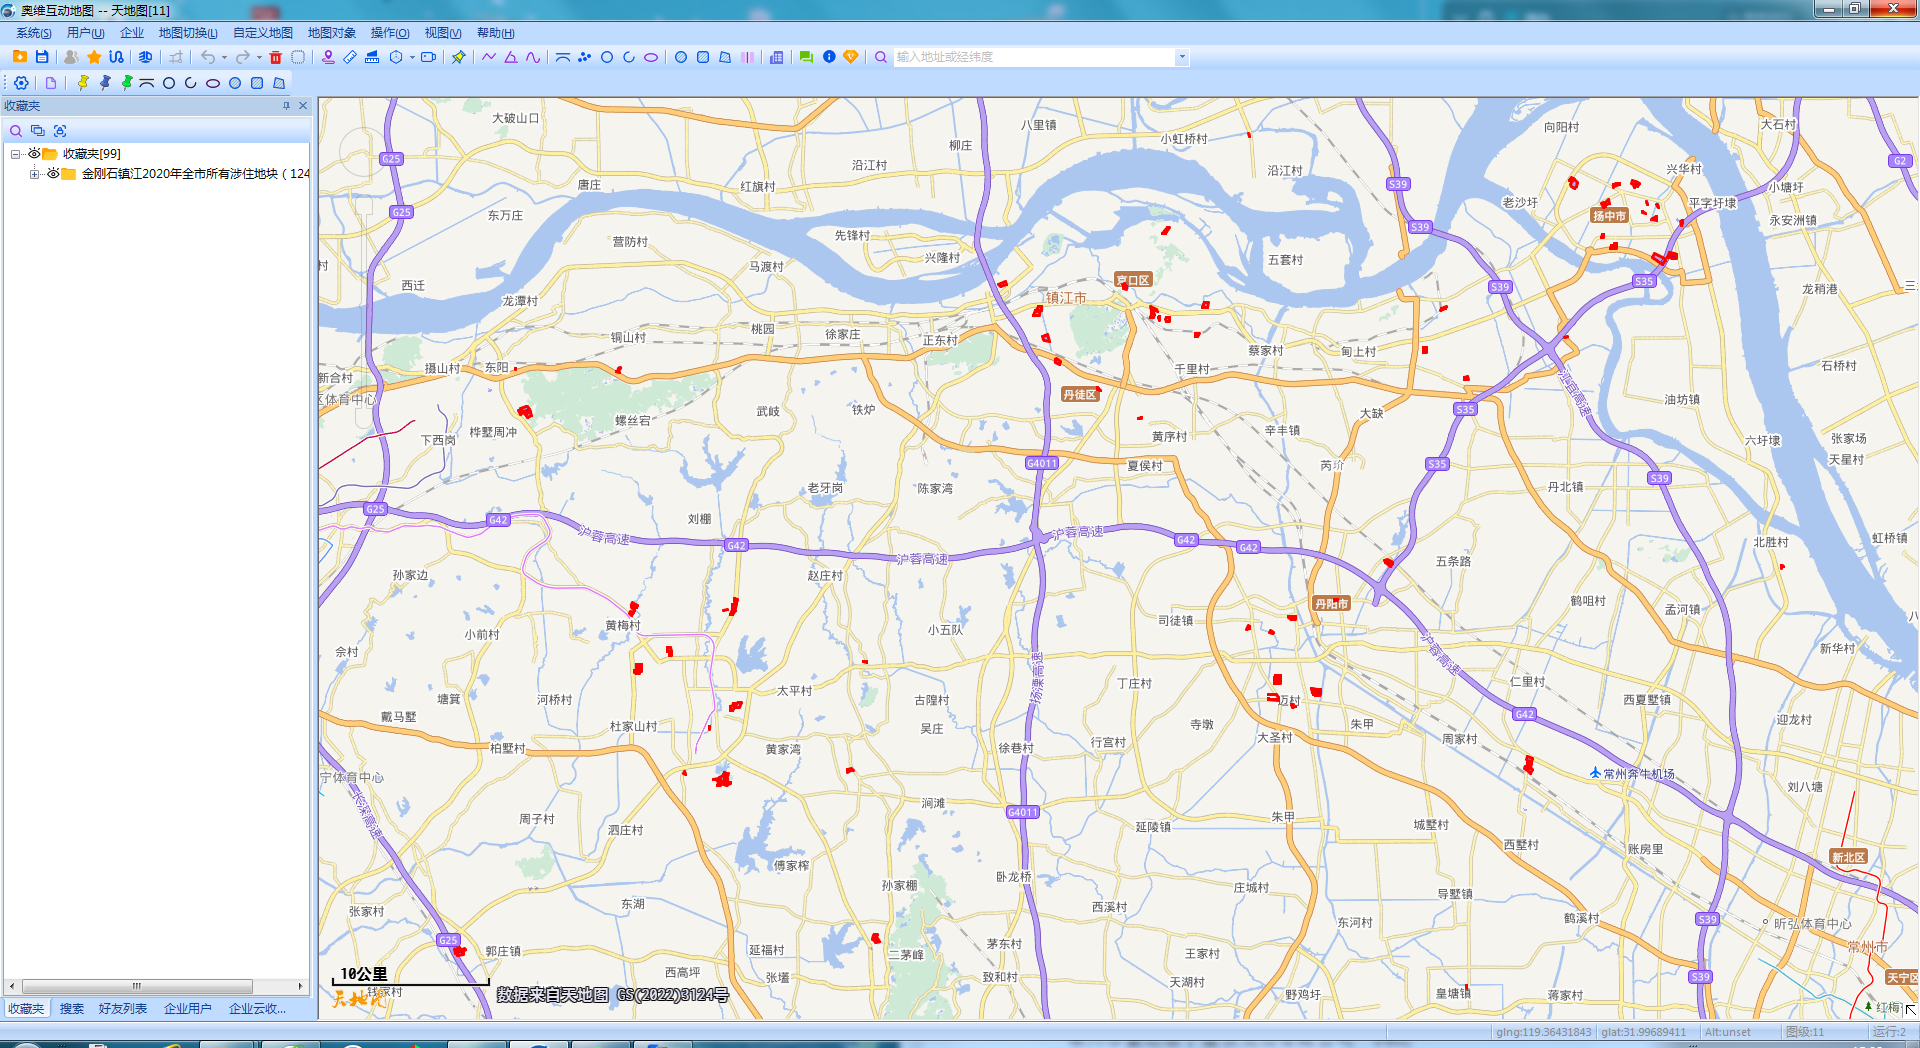Select the 金刚石镇江2020年全市所有涉住地块 tree item
Image resolution: width=1920 pixels, height=1048 pixels.
click(x=196, y=173)
